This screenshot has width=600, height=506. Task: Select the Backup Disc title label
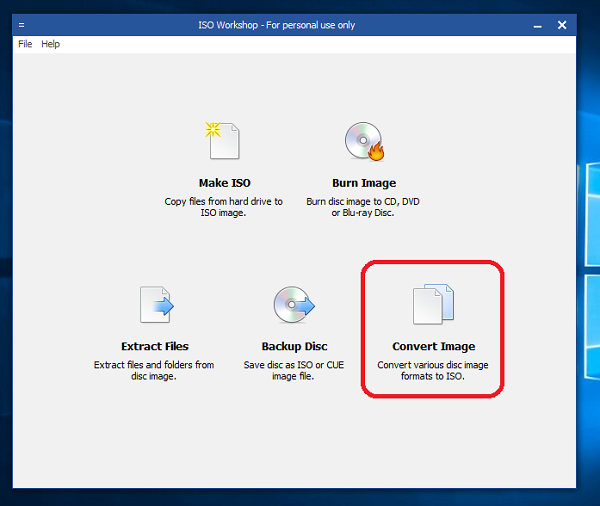coord(294,346)
